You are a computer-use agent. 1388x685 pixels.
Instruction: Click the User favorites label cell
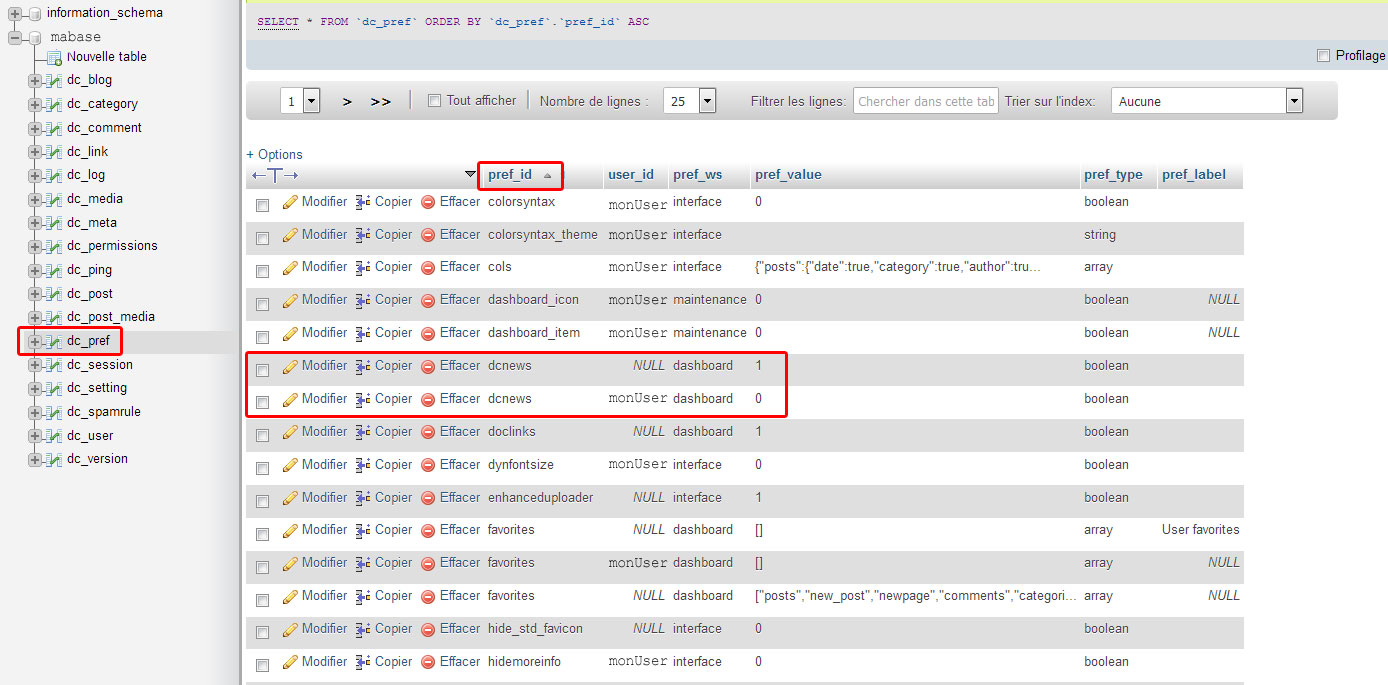1200,529
